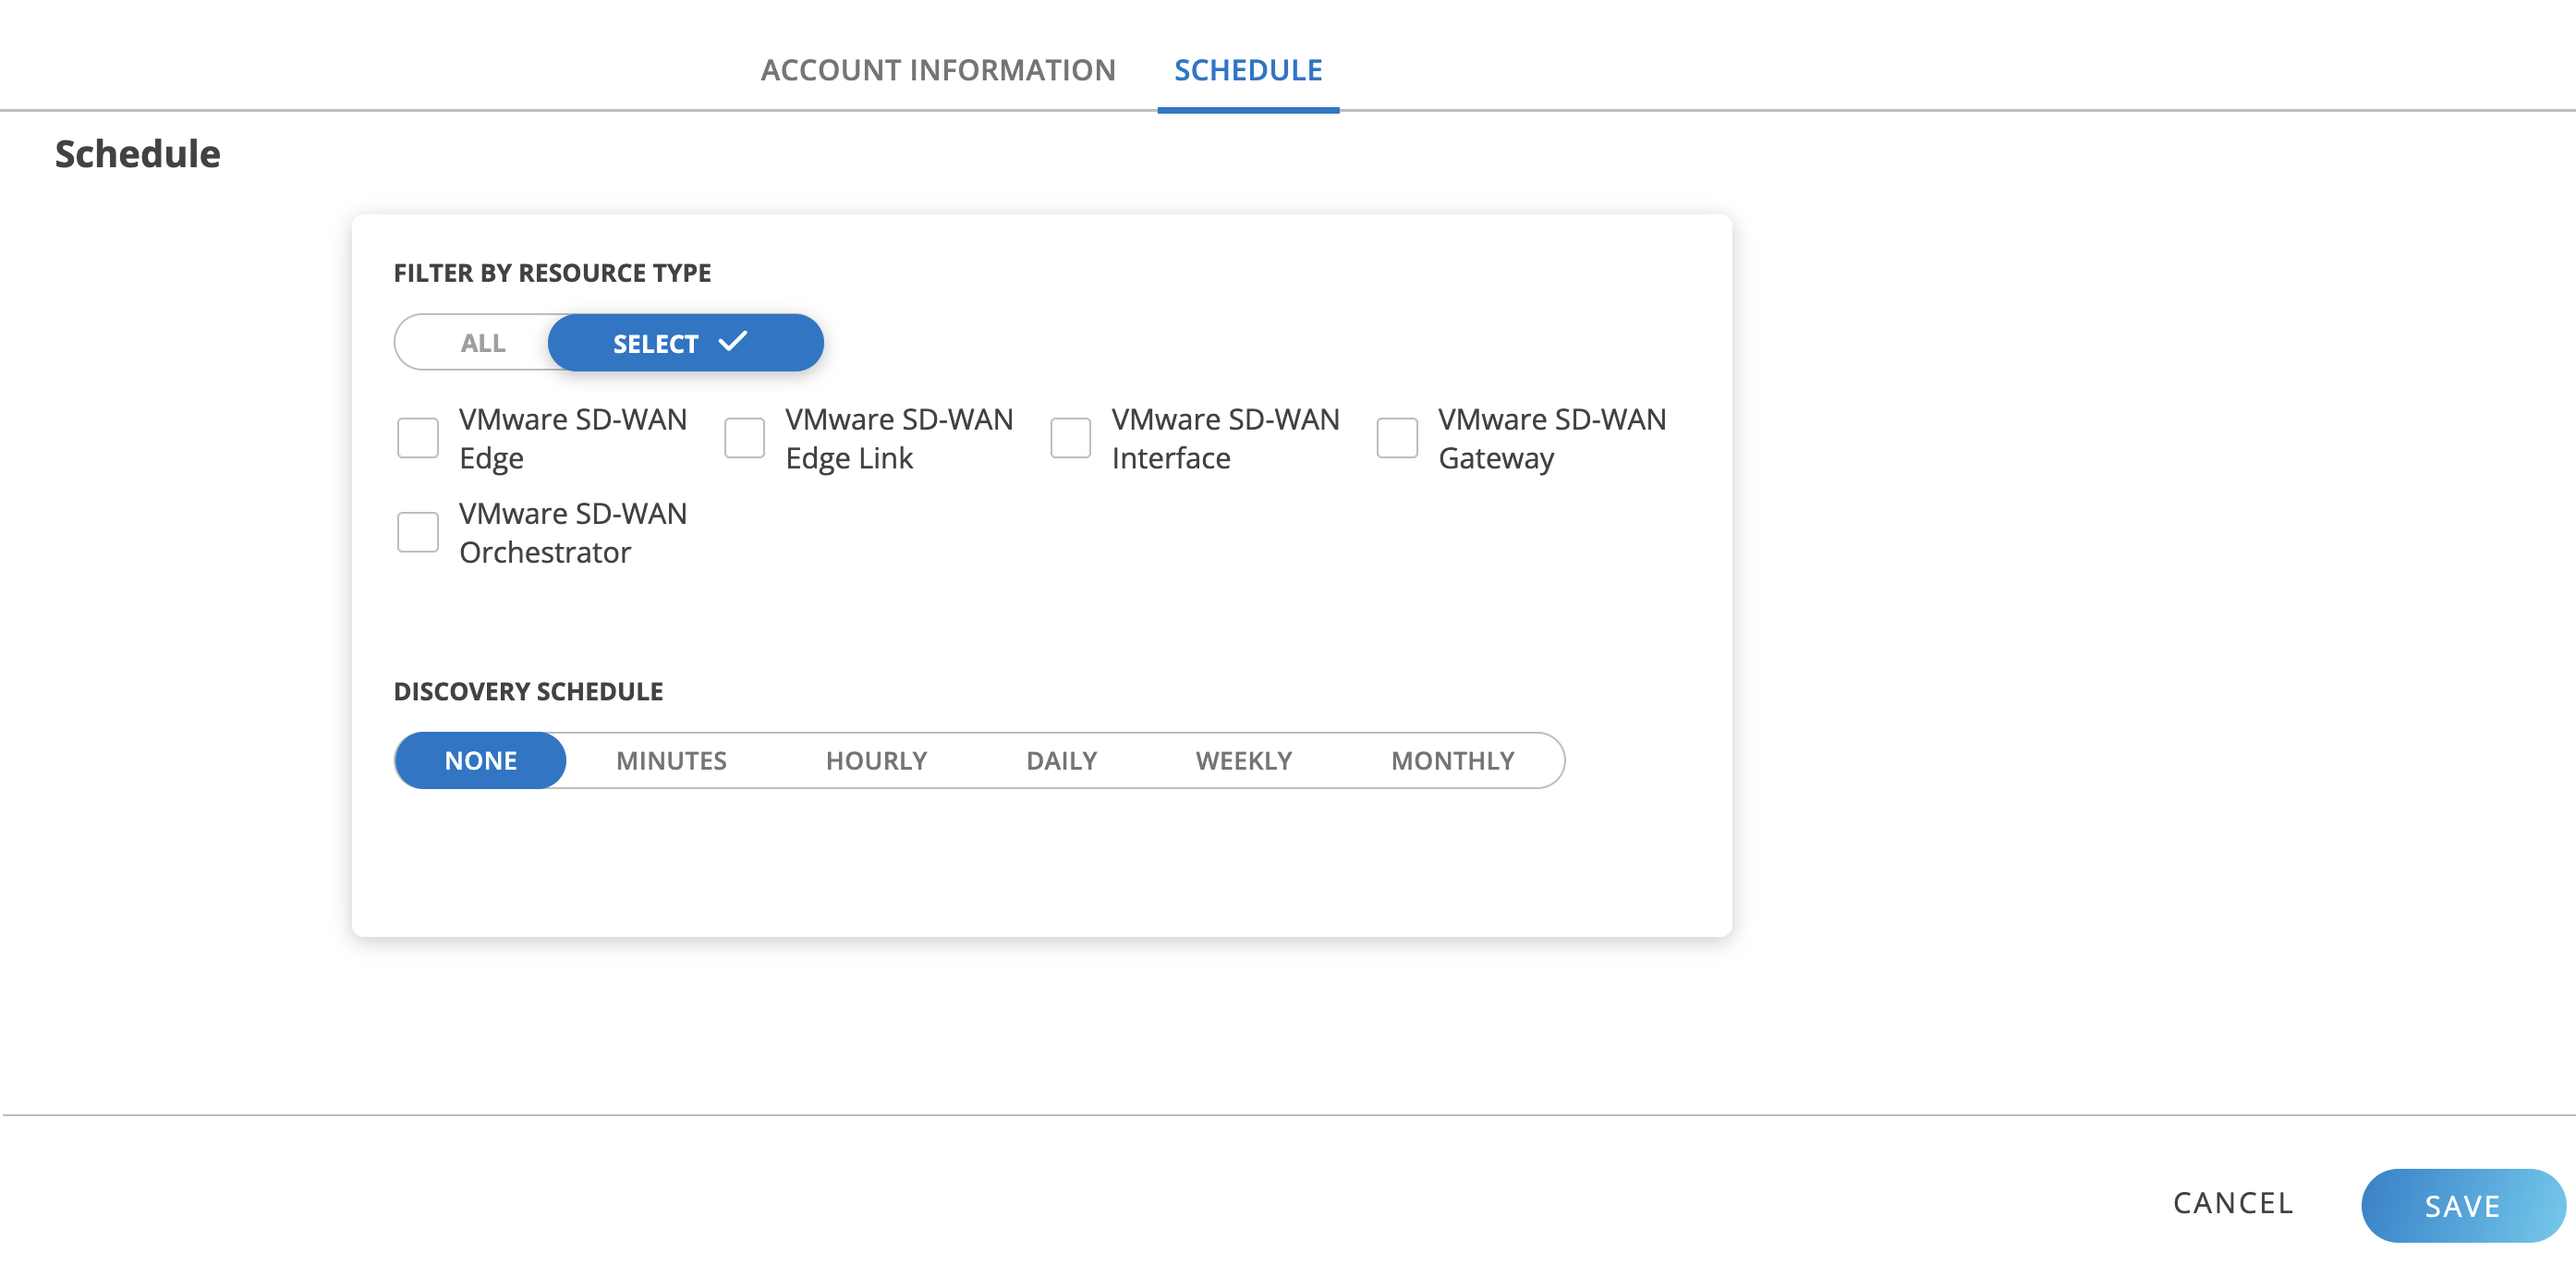Click the SELECT toggle checkmark icon
2576x1264 pixels.
pyautogui.click(x=733, y=341)
